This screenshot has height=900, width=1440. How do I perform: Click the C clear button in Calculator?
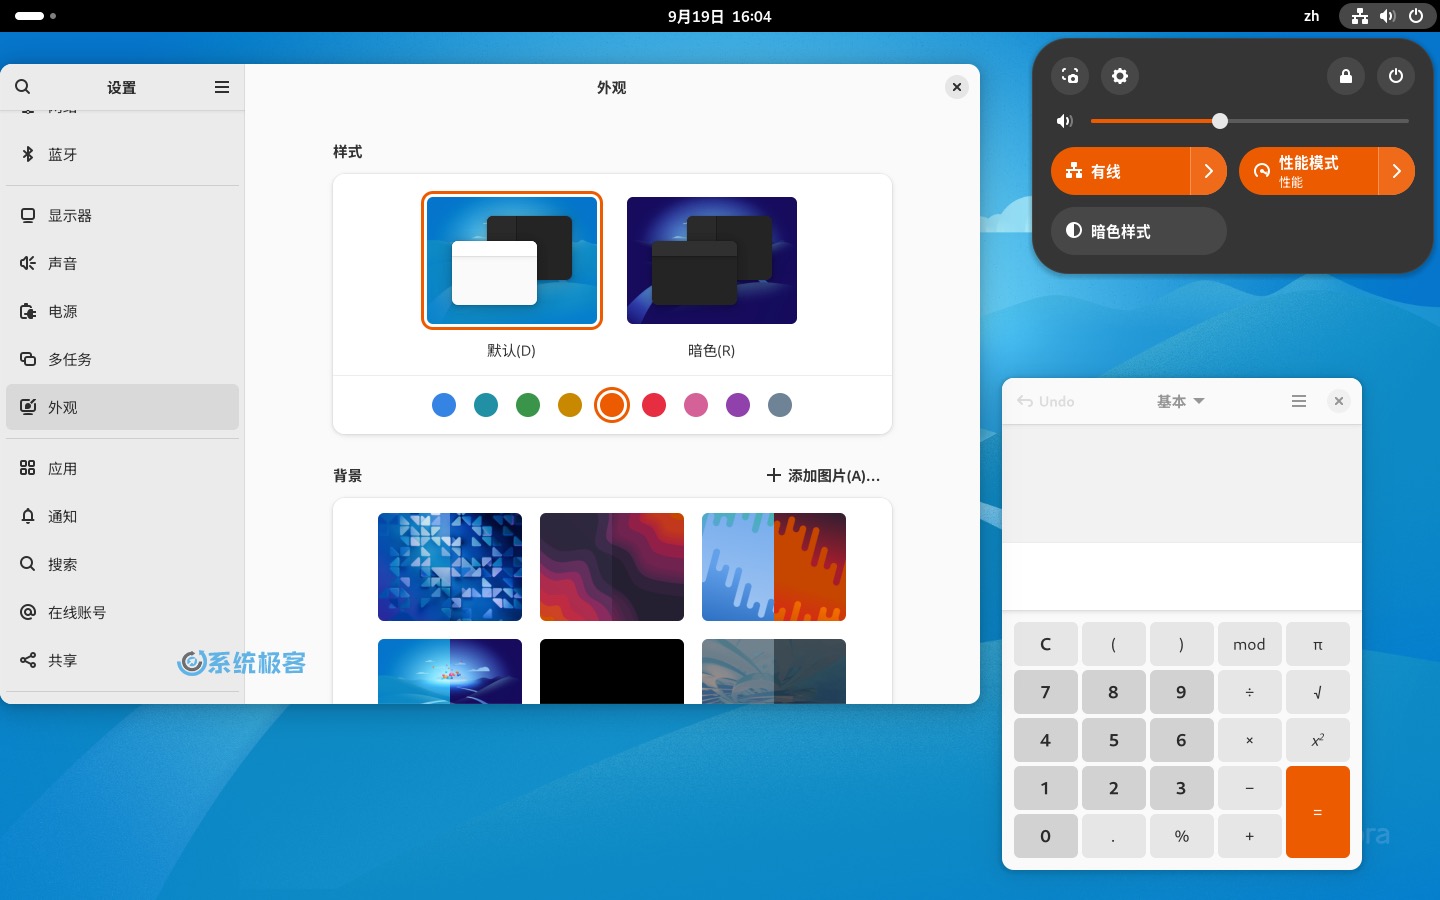click(1046, 644)
